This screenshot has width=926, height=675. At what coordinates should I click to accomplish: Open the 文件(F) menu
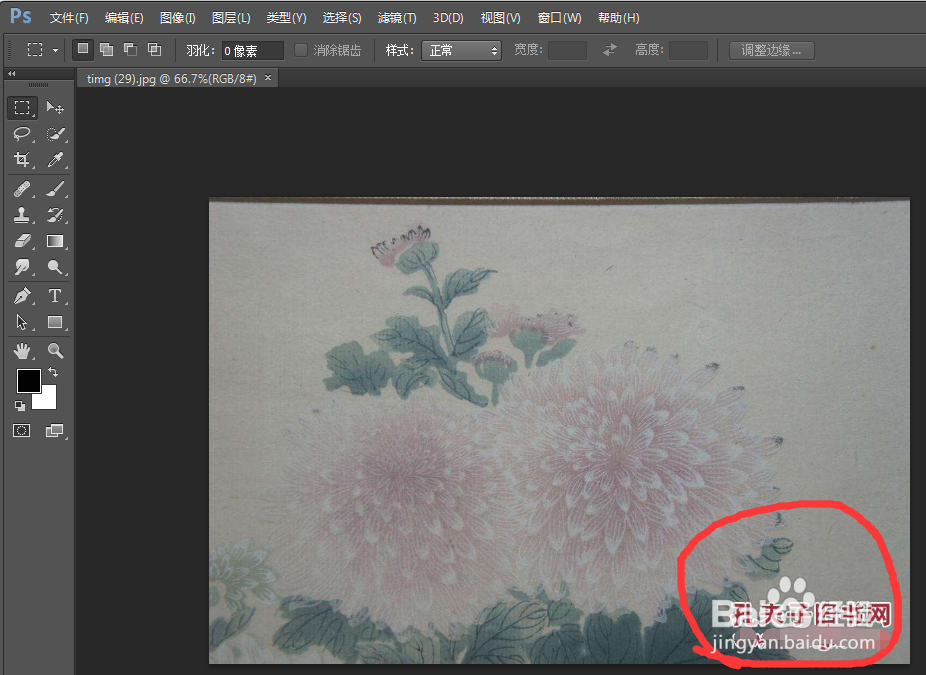[69, 18]
